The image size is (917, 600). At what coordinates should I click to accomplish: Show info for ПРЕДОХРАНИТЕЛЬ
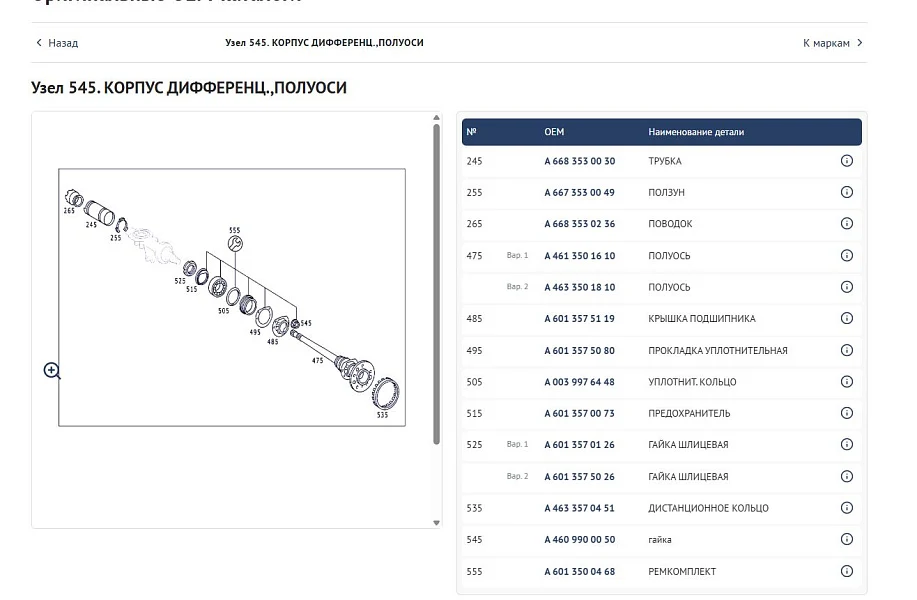(x=846, y=413)
